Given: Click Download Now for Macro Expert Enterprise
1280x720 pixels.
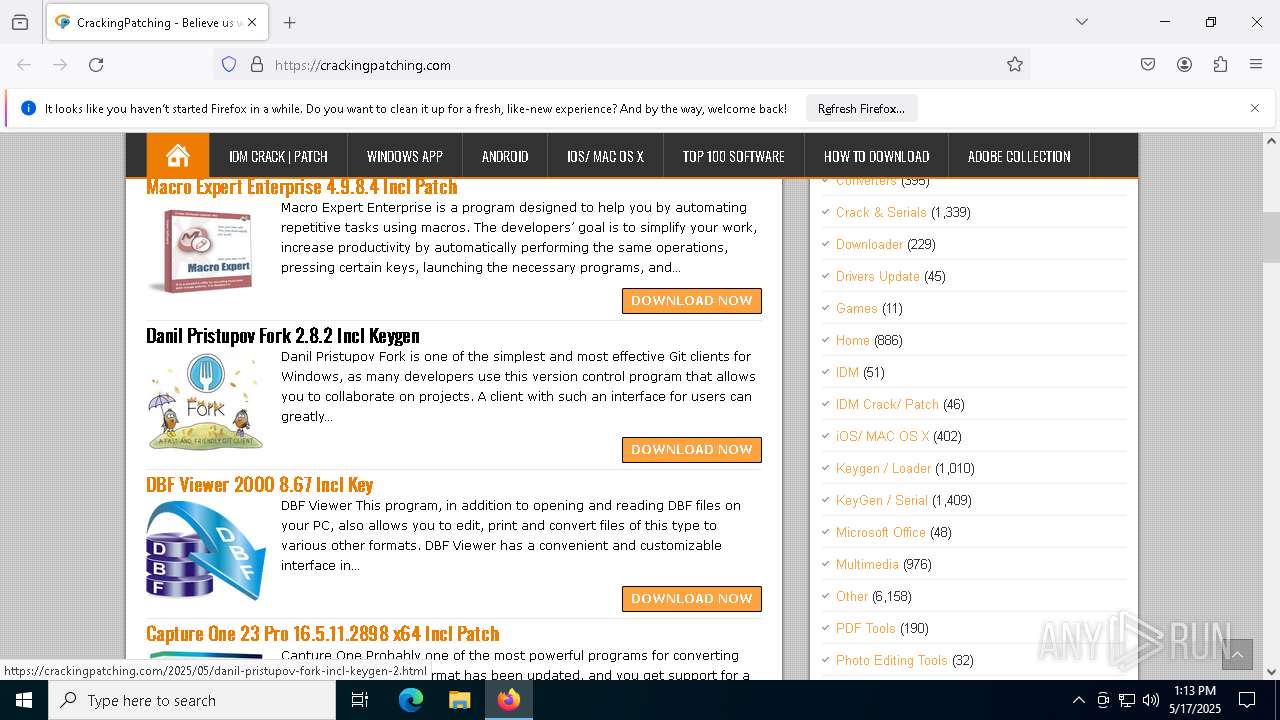Looking at the screenshot, I should coord(692,301).
